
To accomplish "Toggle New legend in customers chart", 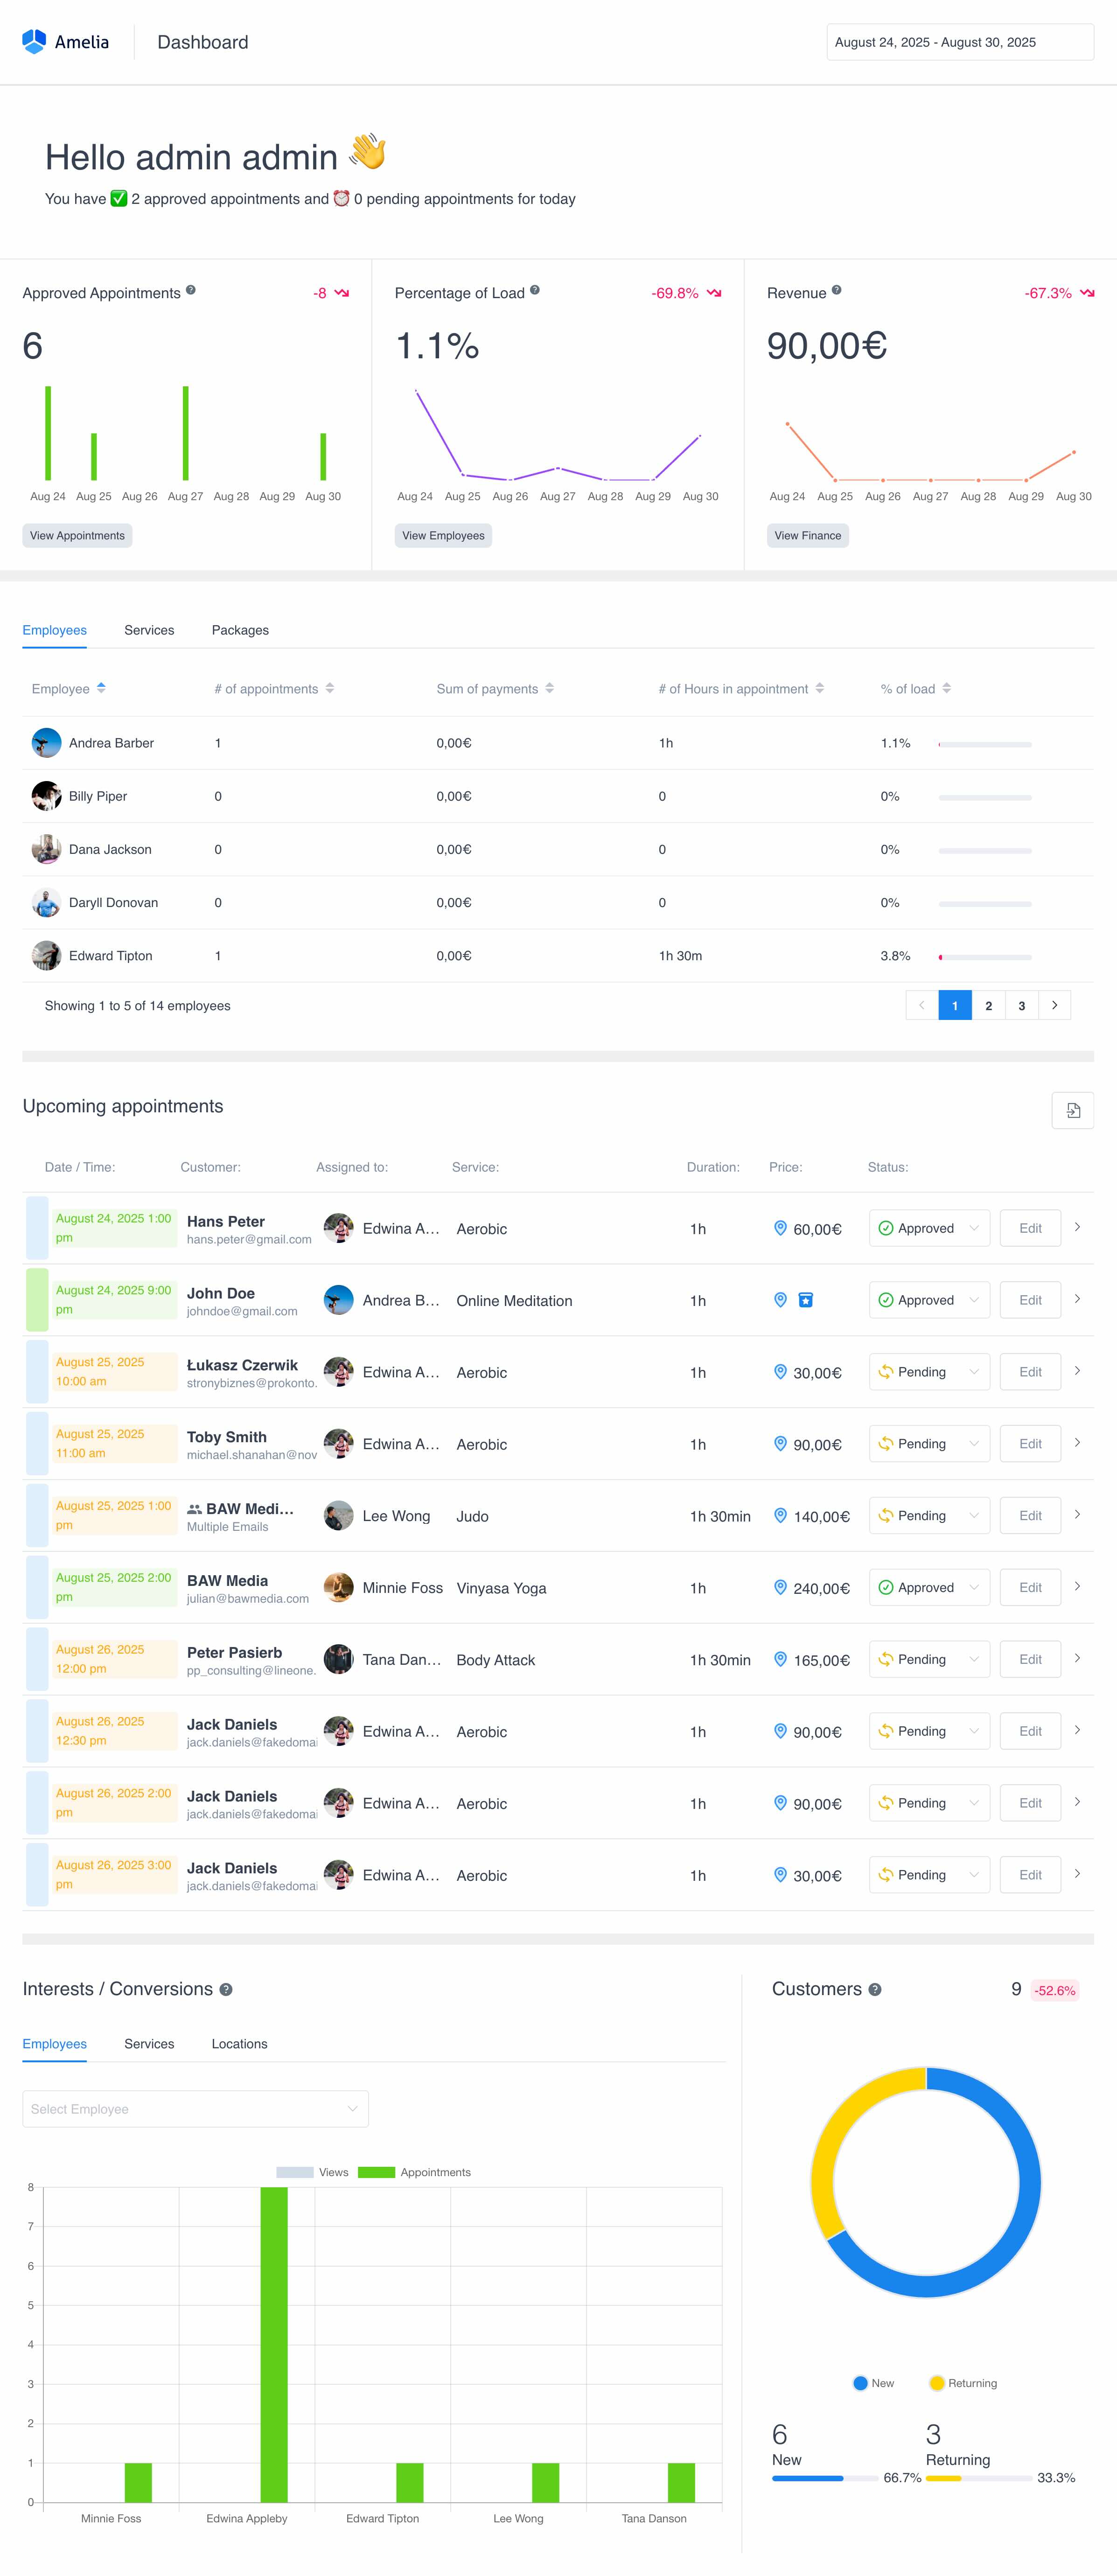I will point(873,2383).
